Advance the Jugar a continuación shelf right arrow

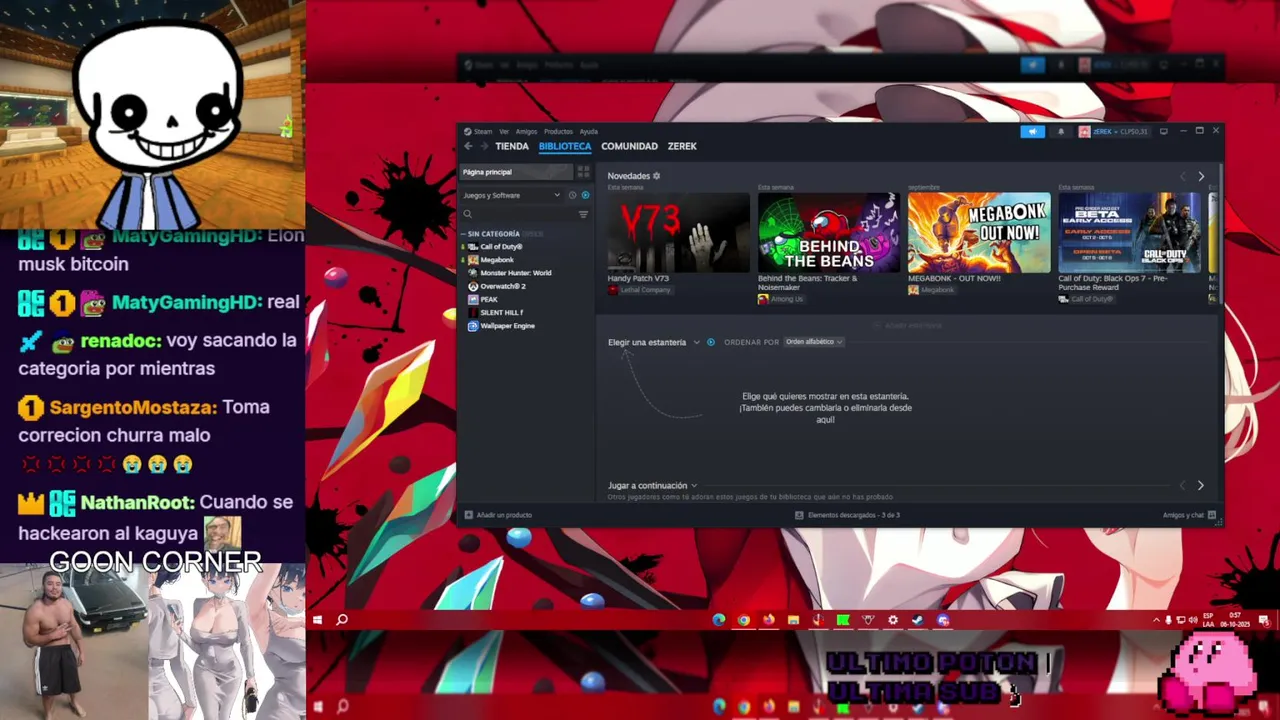click(x=1201, y=486)
